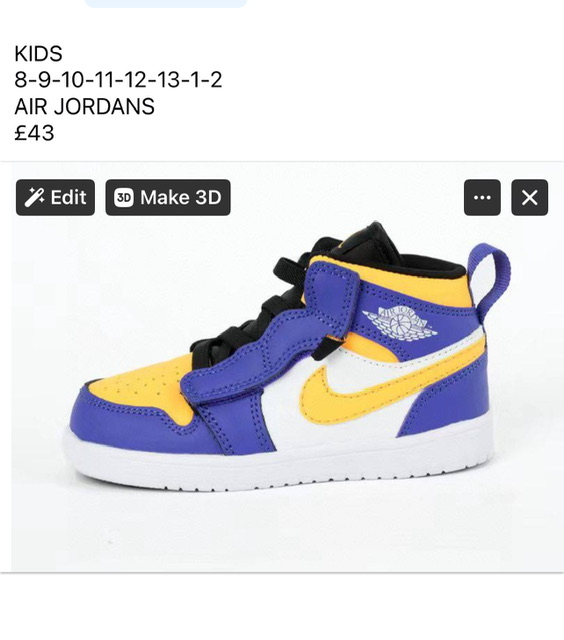Click the blank area below the photo
The width and height of the screenshot is (564, 640).
(282, 606)
